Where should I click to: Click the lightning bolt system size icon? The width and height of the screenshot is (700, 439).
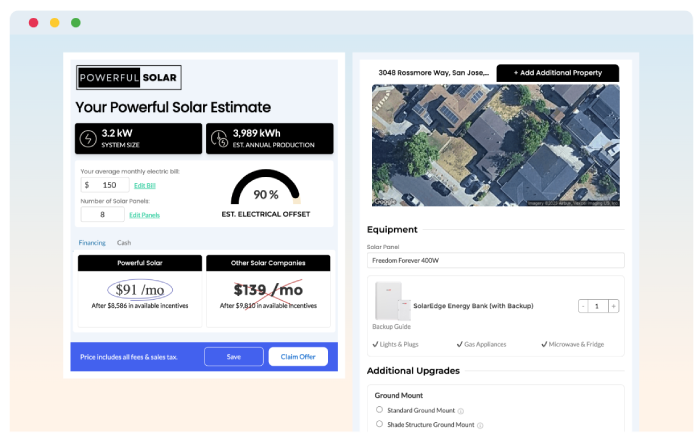tap(89, 138)
